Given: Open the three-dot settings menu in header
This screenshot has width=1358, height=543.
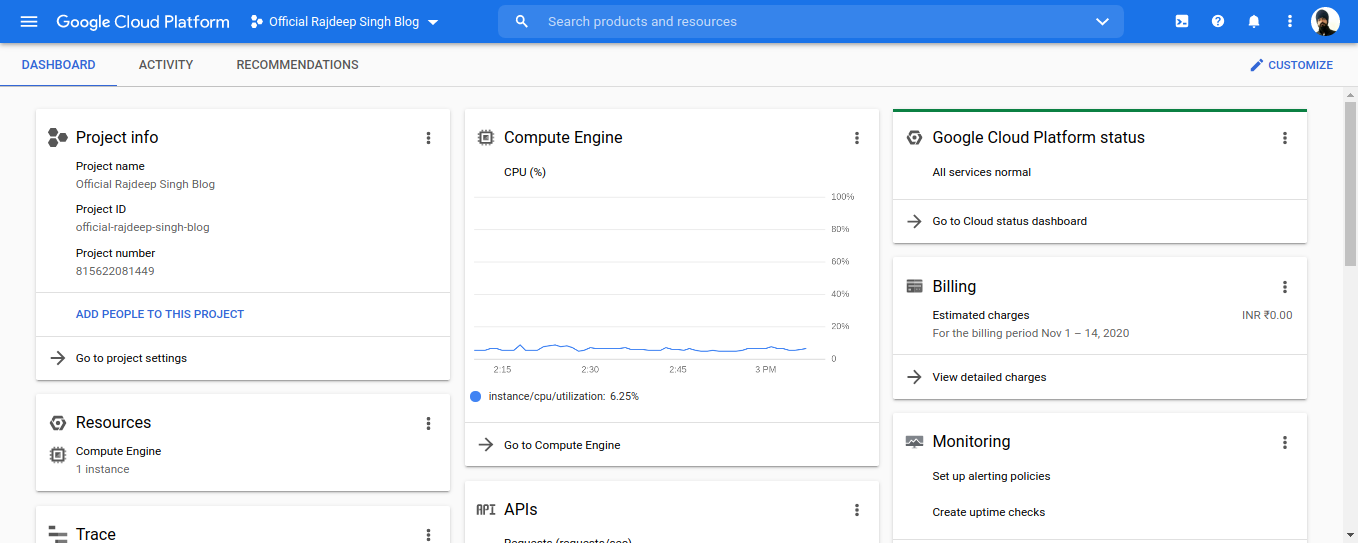Looking at the screenshot, I should coord(1290,22).
